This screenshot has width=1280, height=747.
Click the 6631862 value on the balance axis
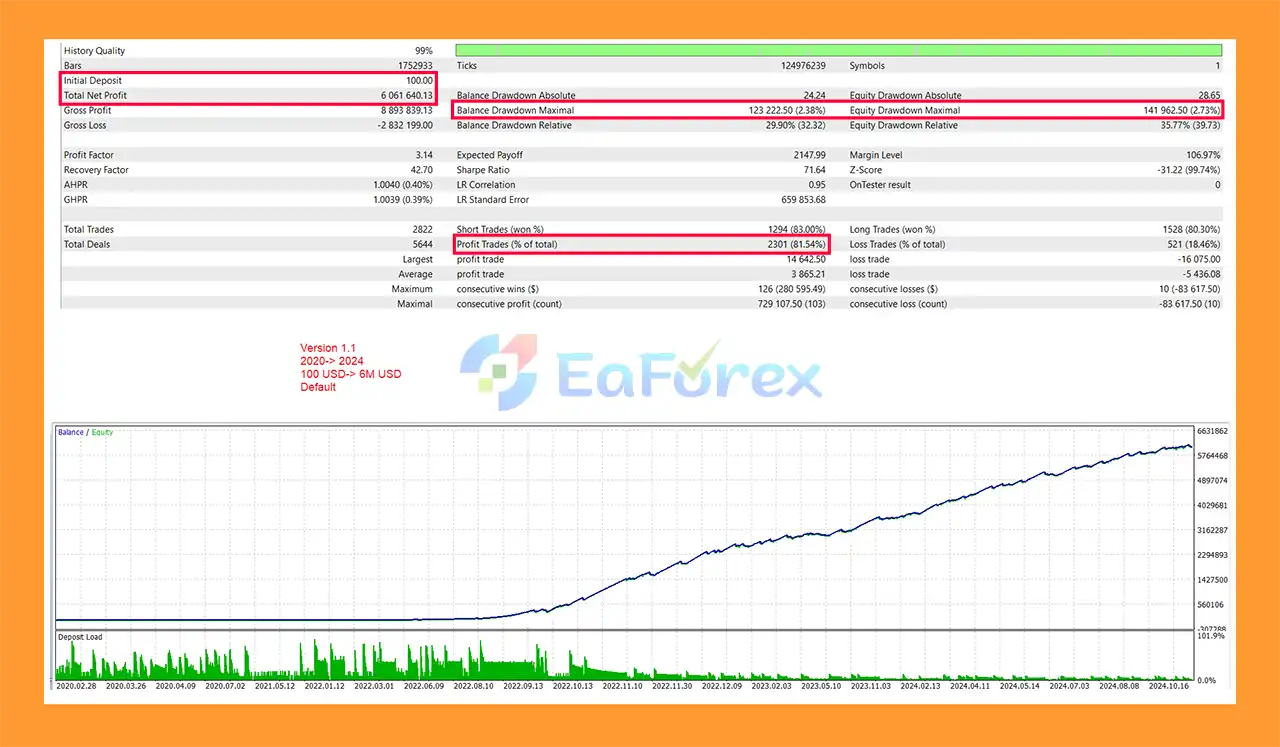[1212, 432]
